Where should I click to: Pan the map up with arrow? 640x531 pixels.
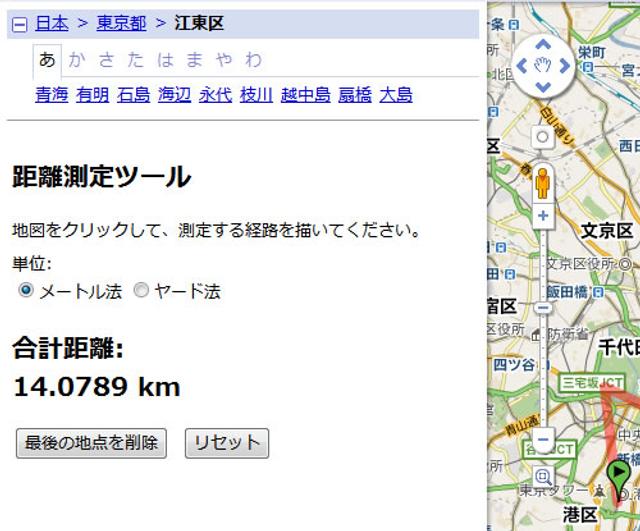543,44
